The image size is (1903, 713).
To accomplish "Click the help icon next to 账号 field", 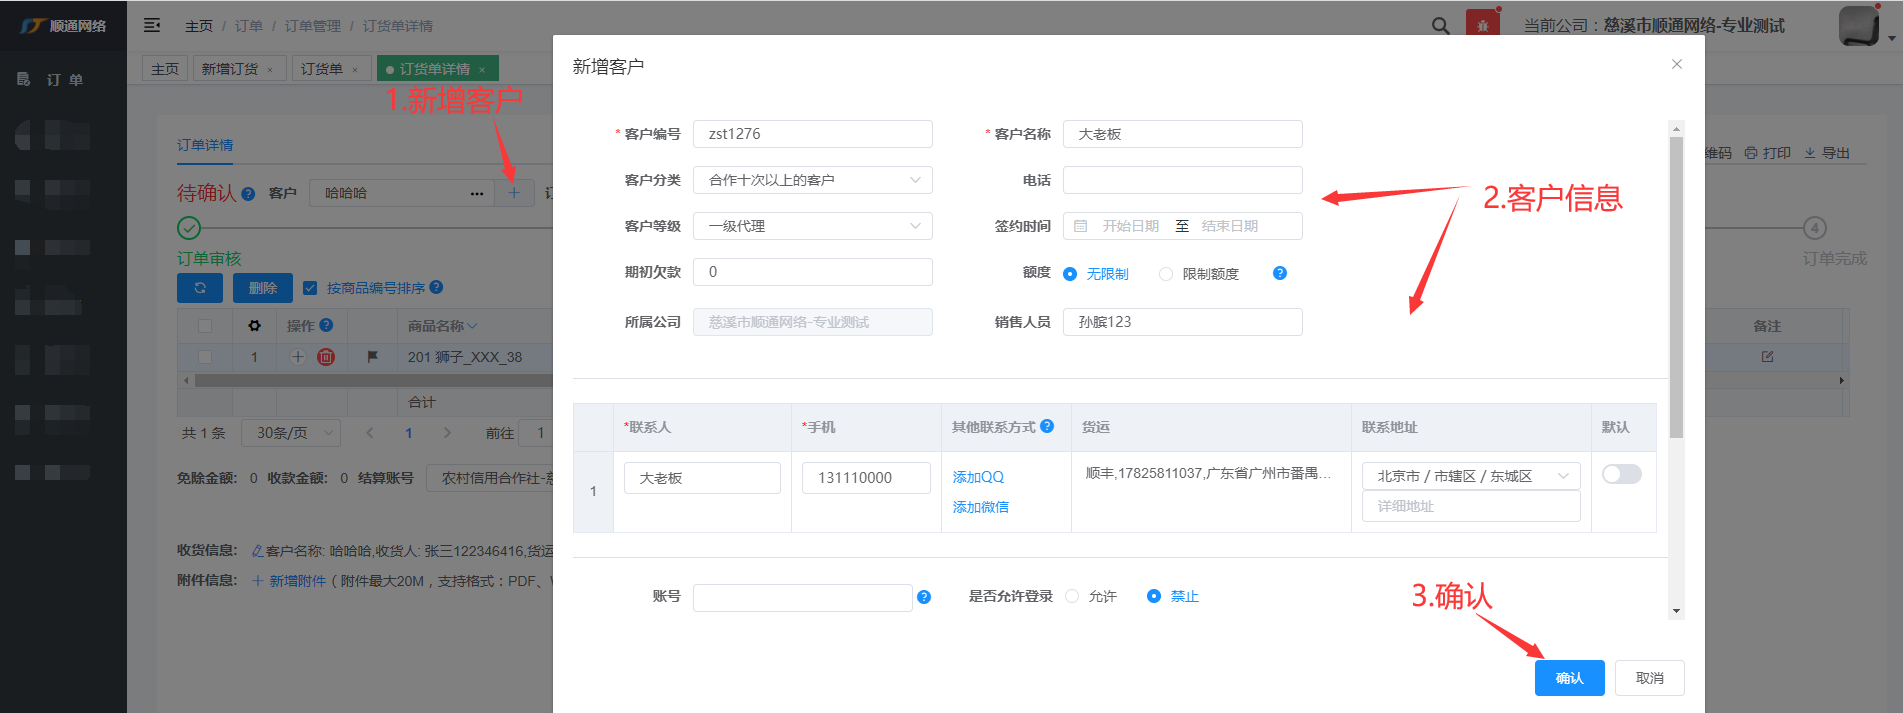I will click(924, 597).
